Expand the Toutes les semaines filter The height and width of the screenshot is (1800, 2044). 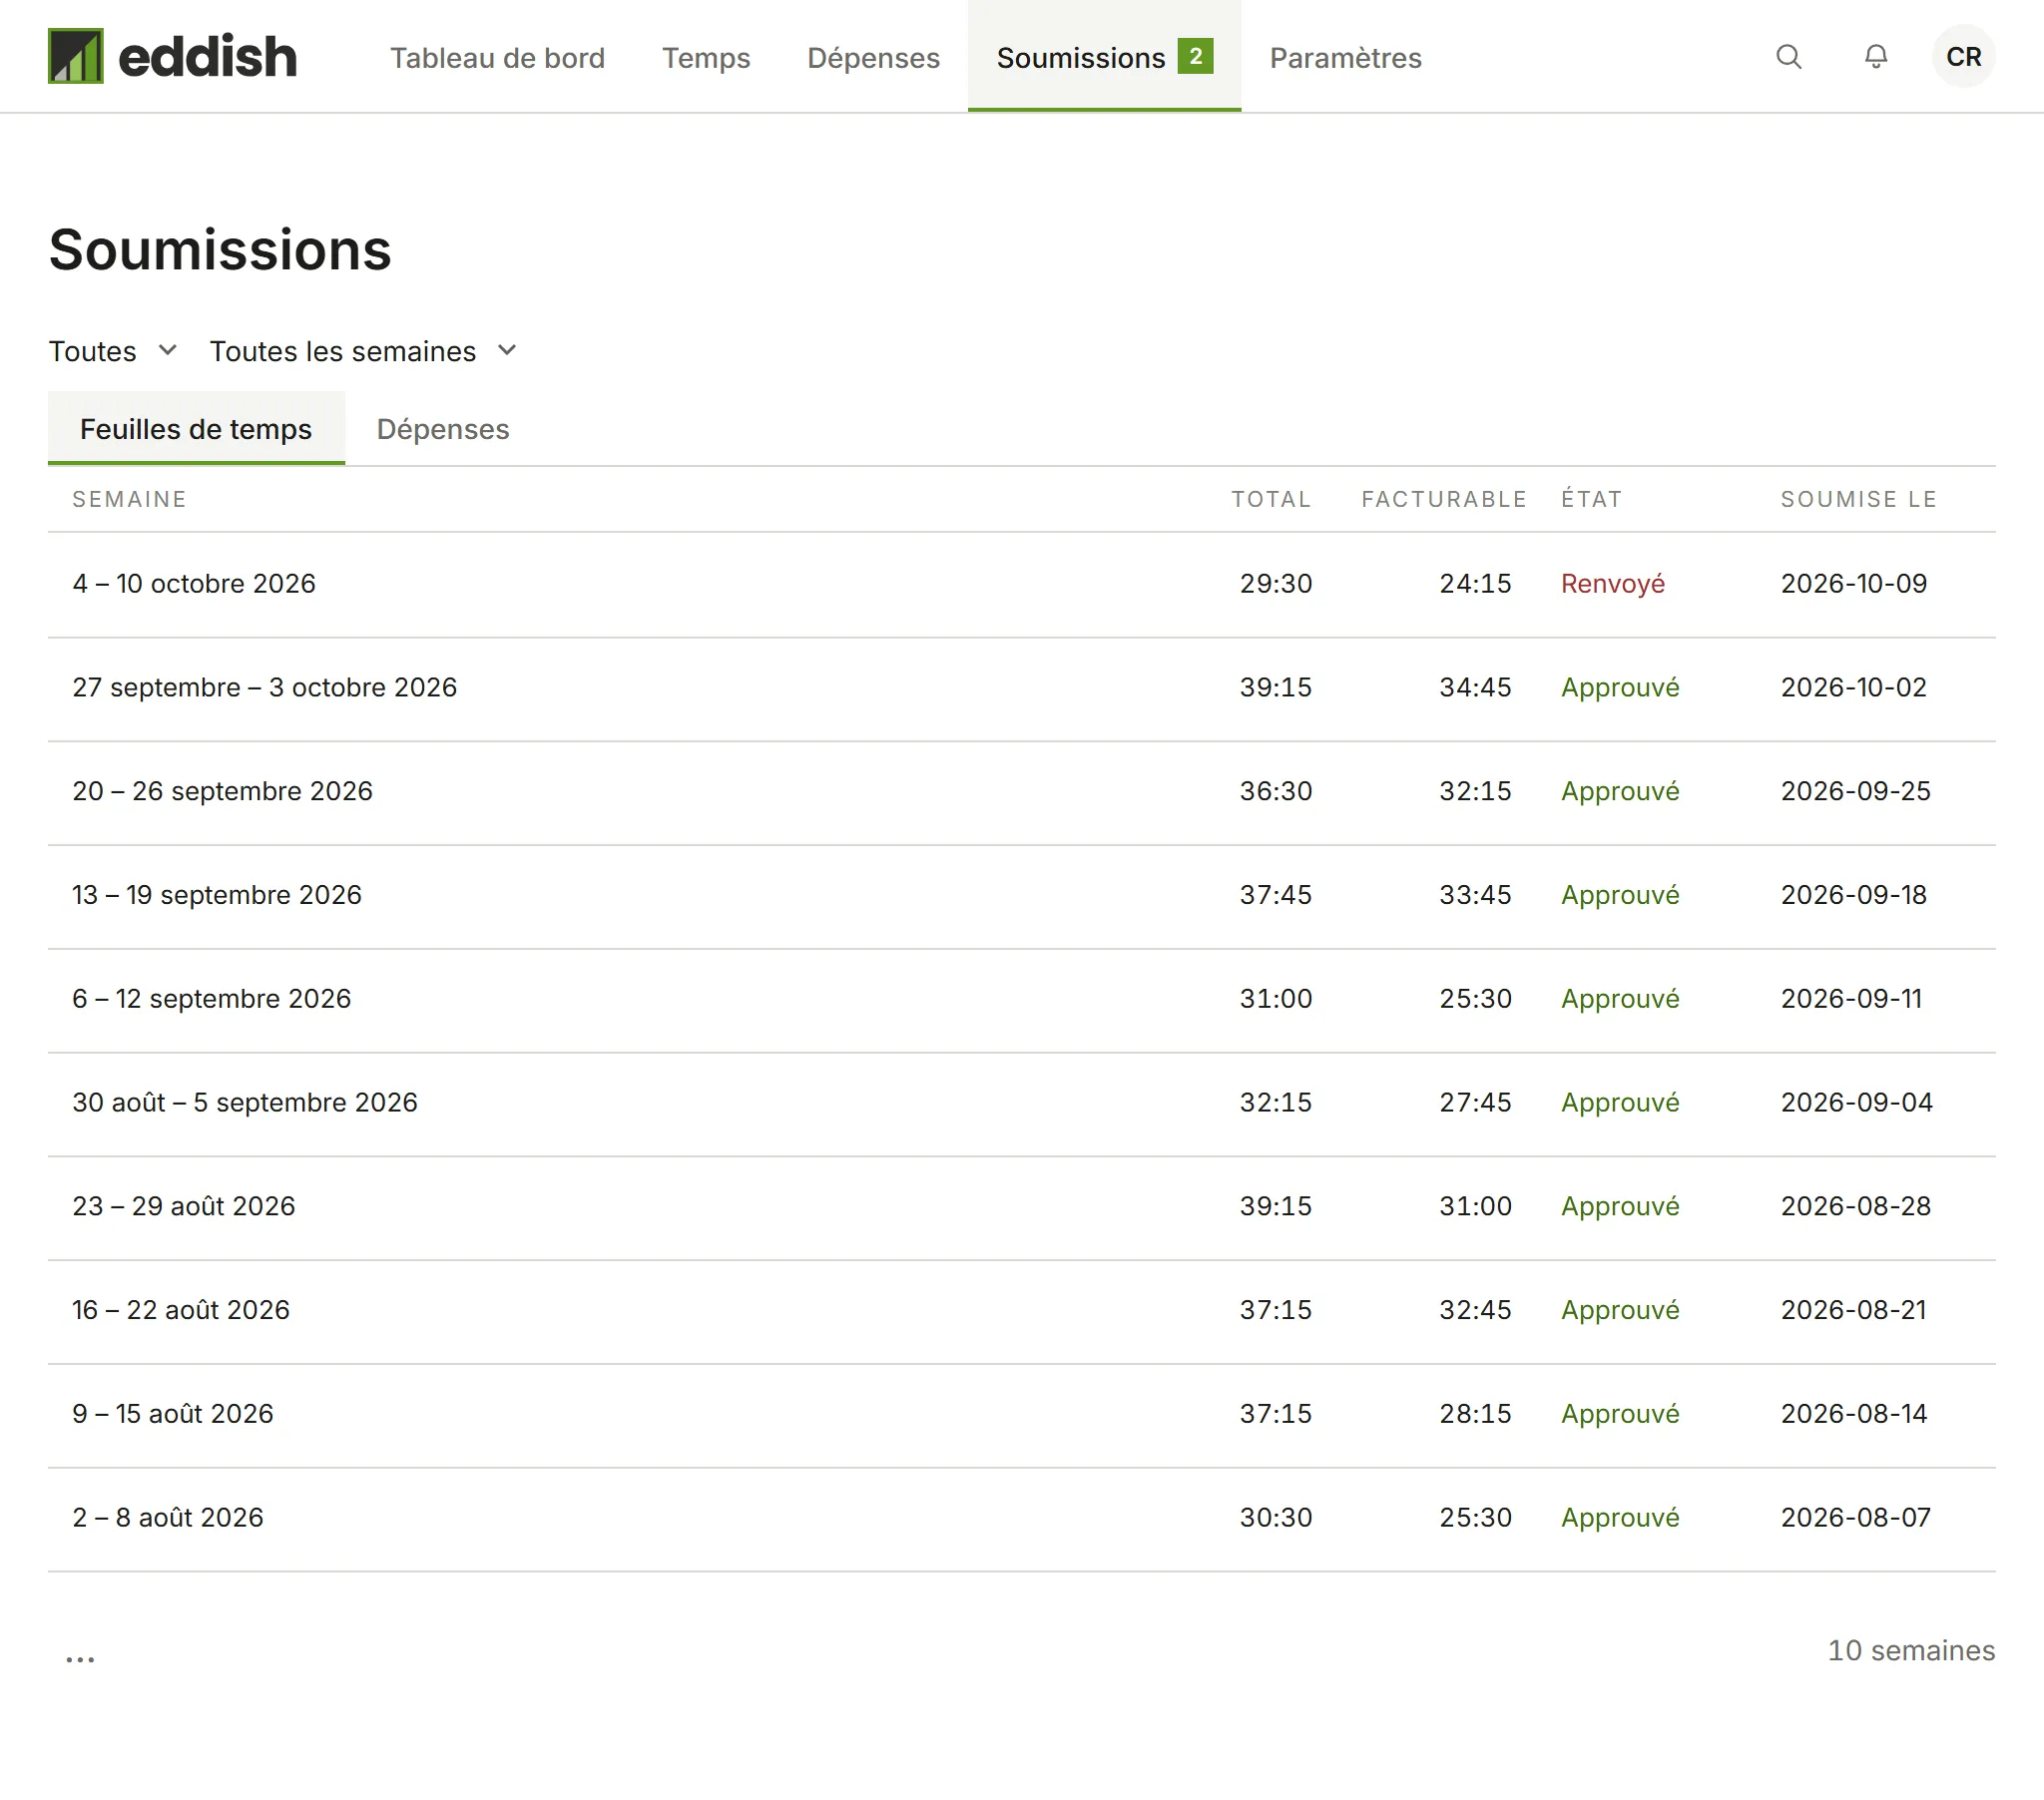pyautogui.click(x=363, y=351)
